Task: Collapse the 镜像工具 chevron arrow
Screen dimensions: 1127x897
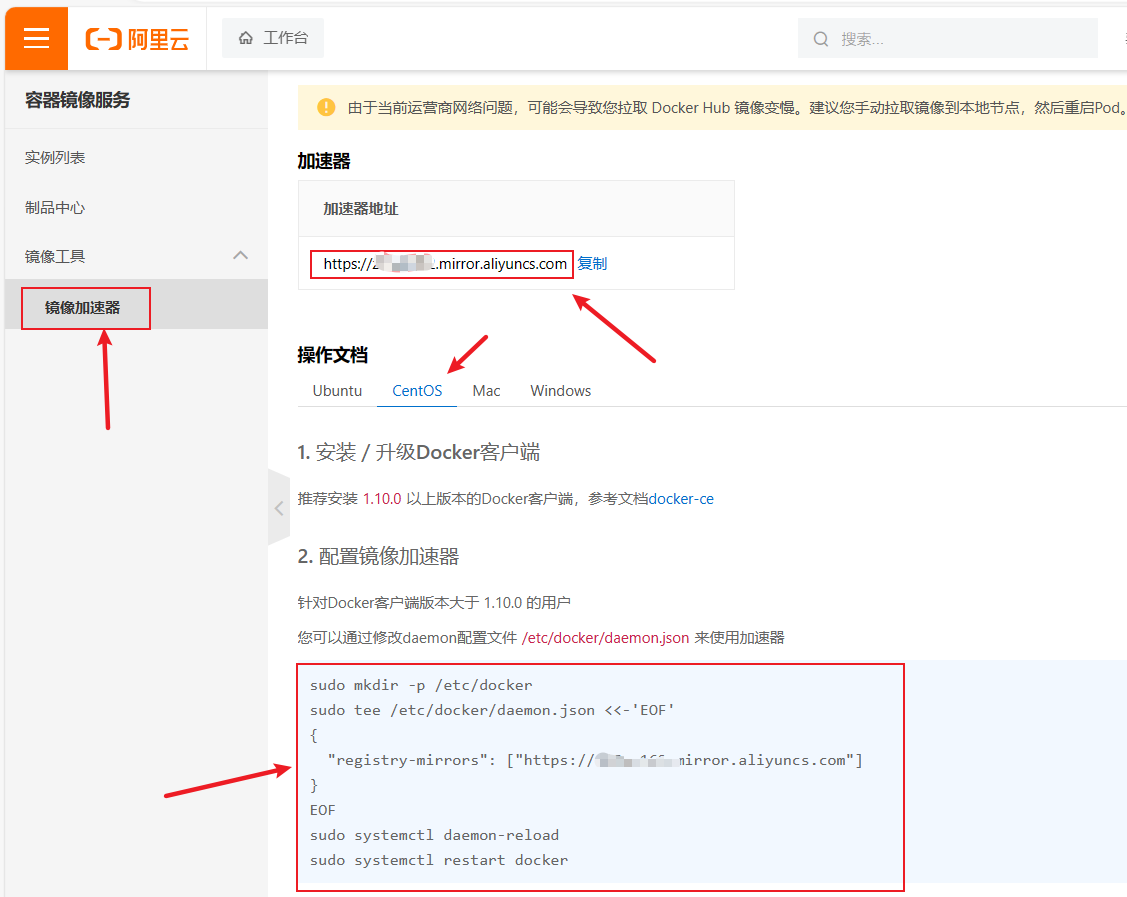Action: 241,255
